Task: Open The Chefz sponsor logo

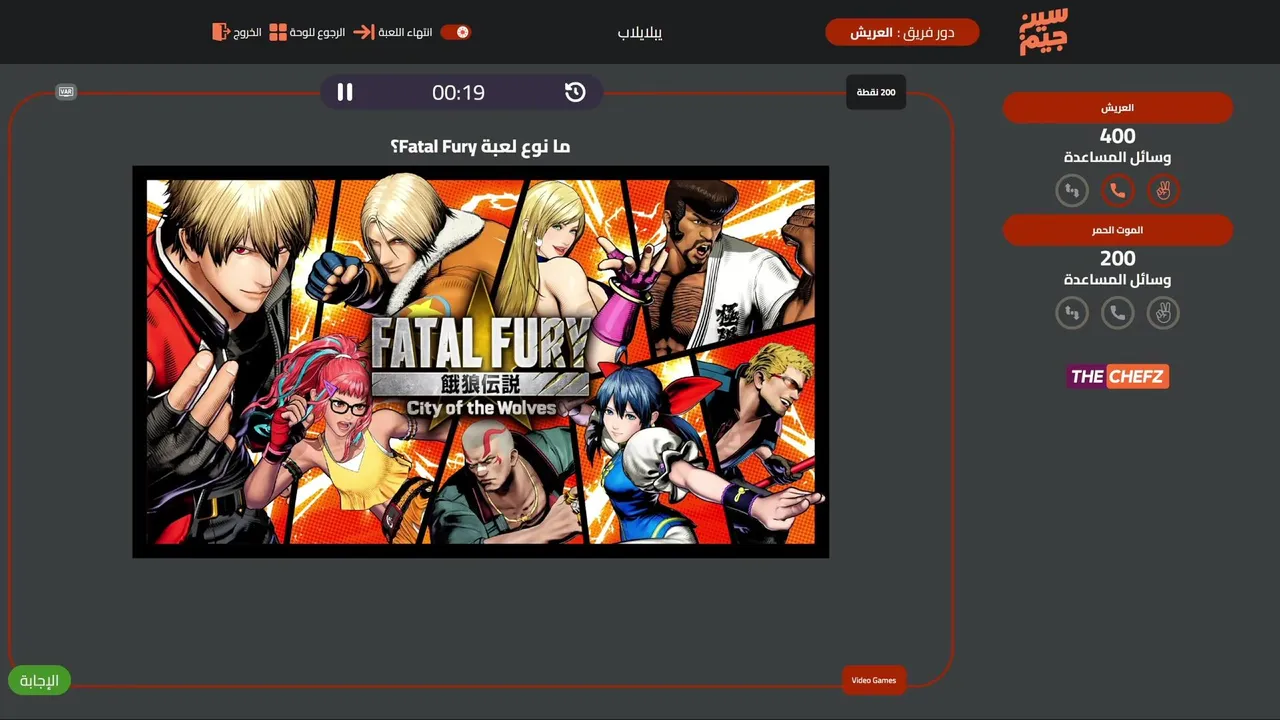Action: click(1118, 376)
